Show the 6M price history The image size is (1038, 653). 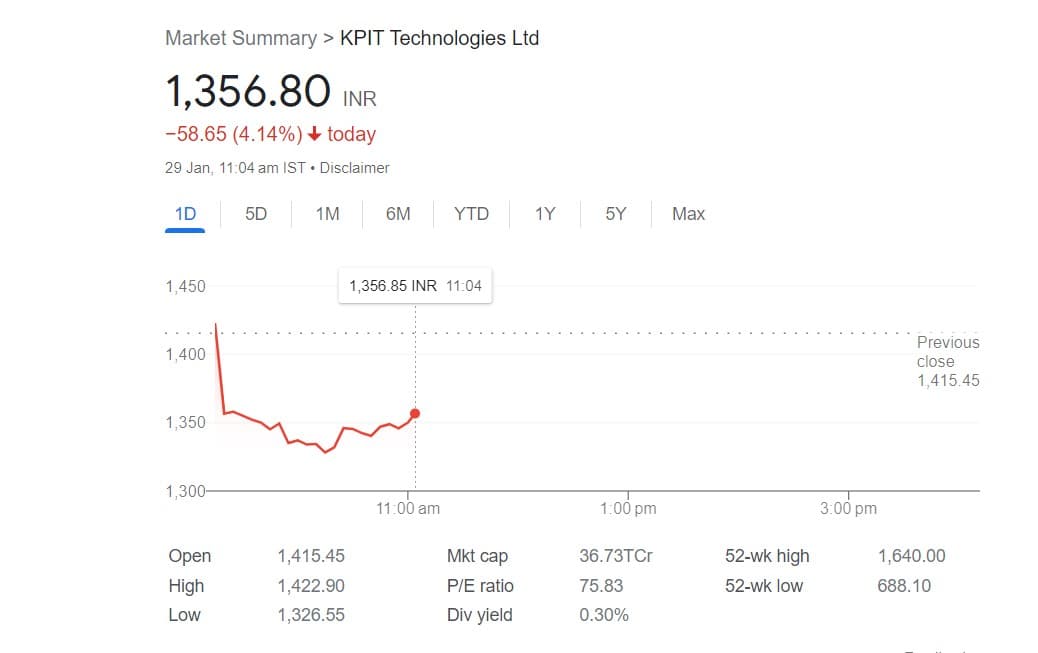point(398,214)
